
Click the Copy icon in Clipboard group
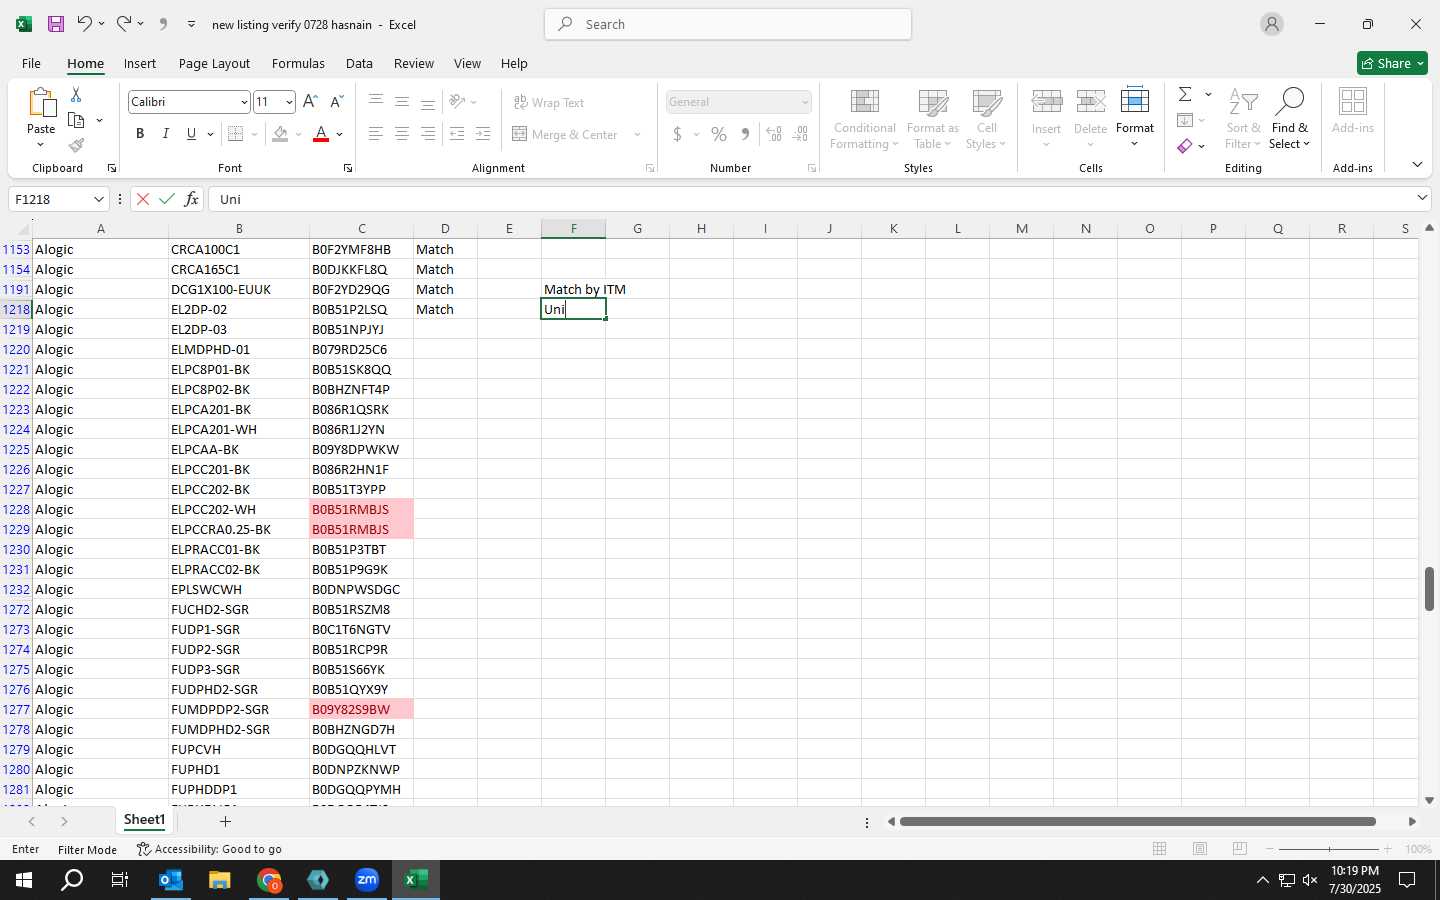(x=76, y=120)
